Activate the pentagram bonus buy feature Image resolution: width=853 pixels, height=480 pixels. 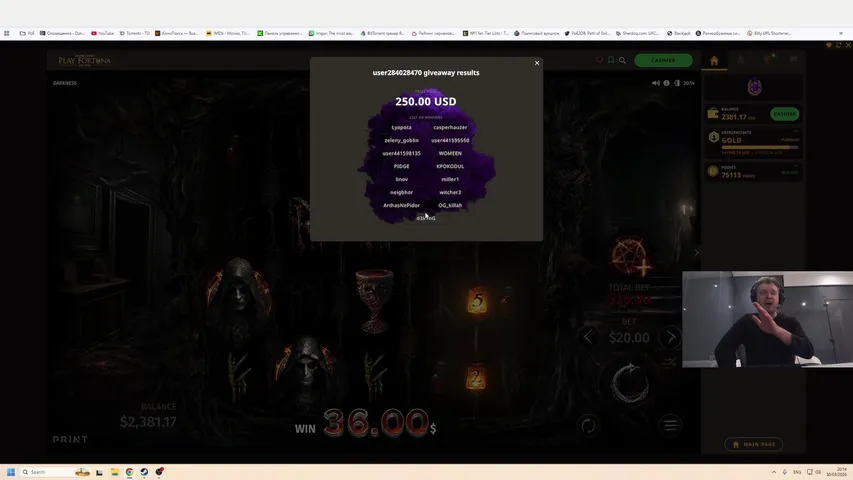coord(630,257)
